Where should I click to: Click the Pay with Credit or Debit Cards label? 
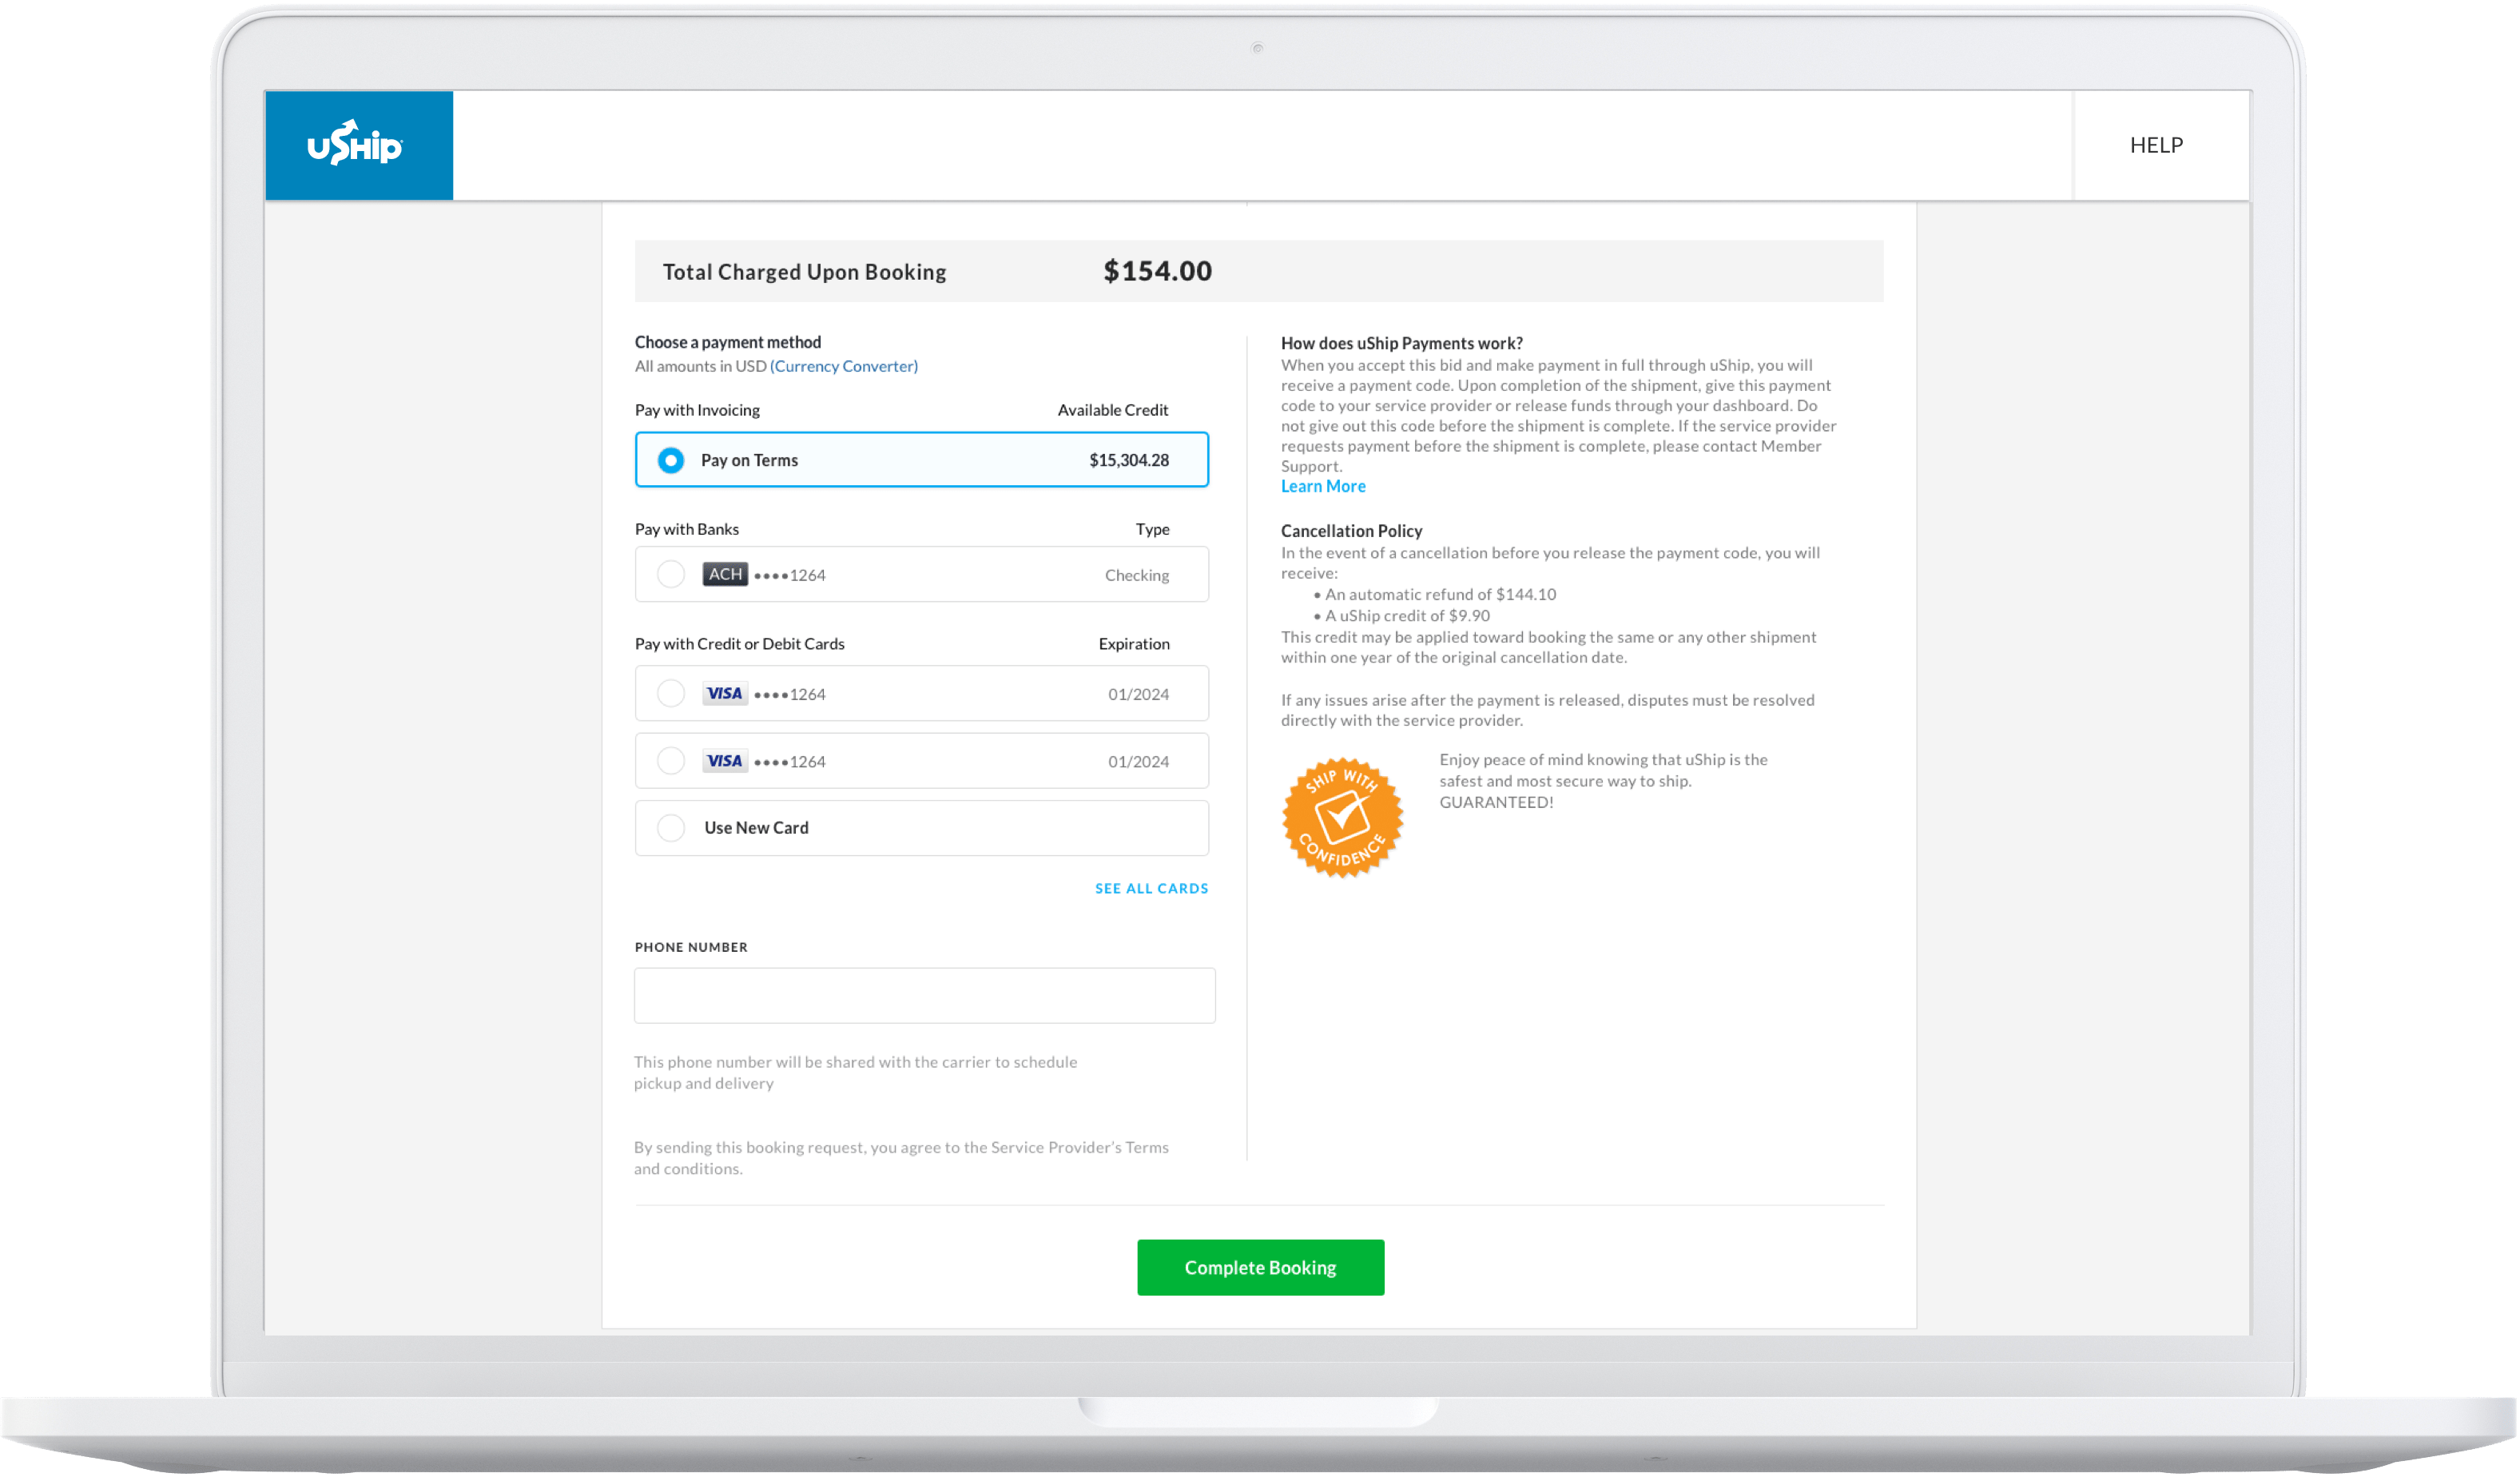coord(739,644)
